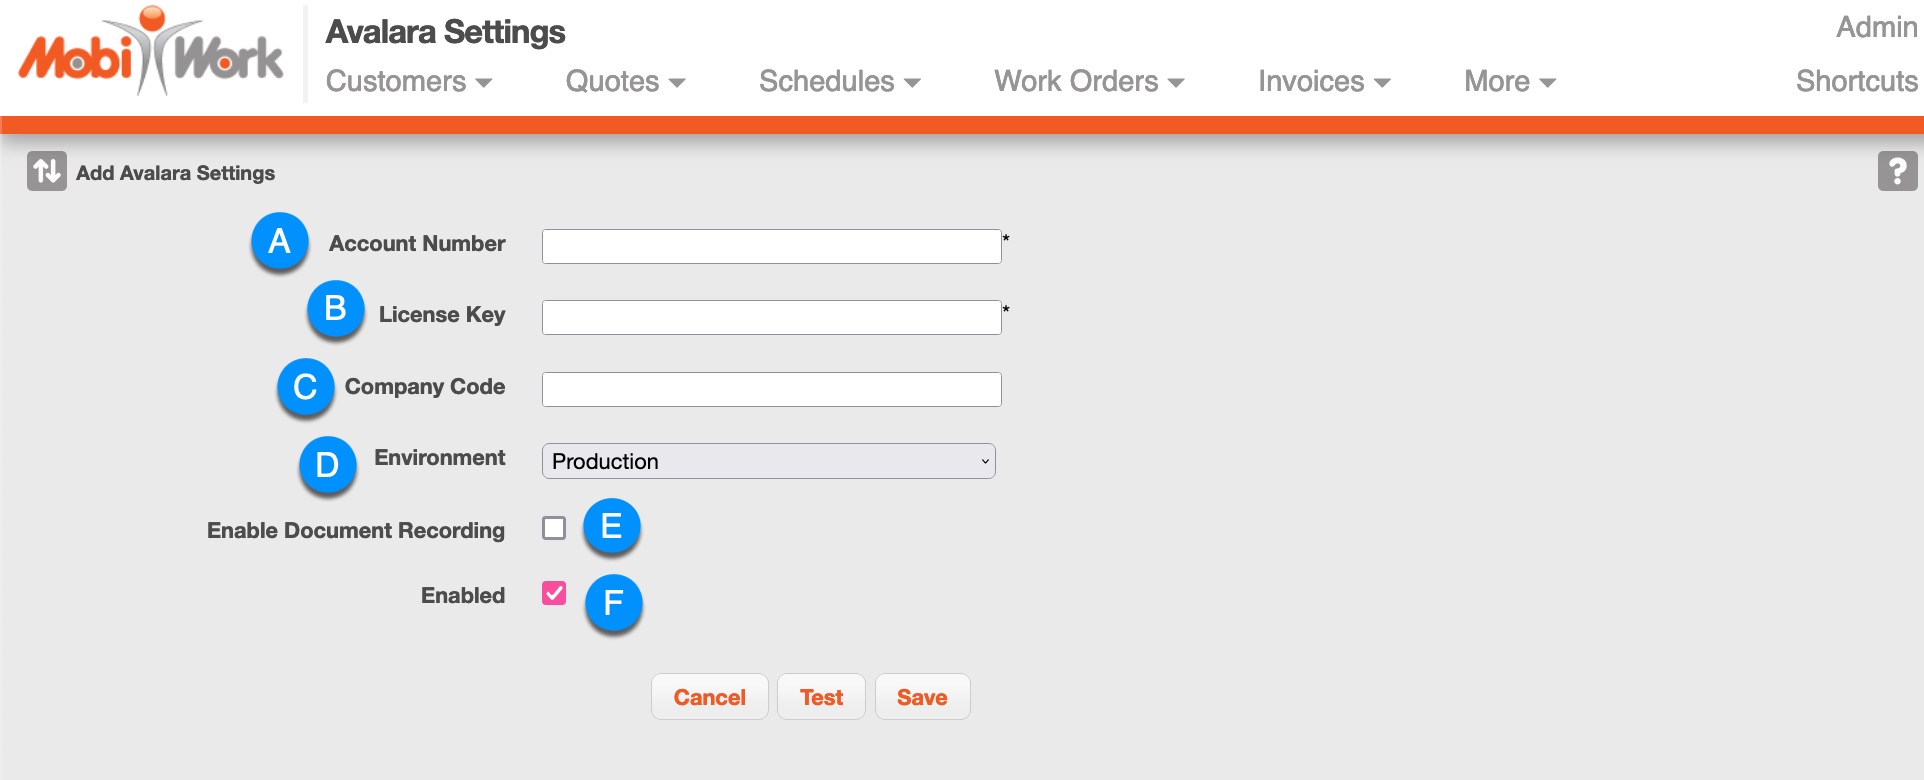
Task: Expand the Work Orders menu
Action: point(1088,82)
